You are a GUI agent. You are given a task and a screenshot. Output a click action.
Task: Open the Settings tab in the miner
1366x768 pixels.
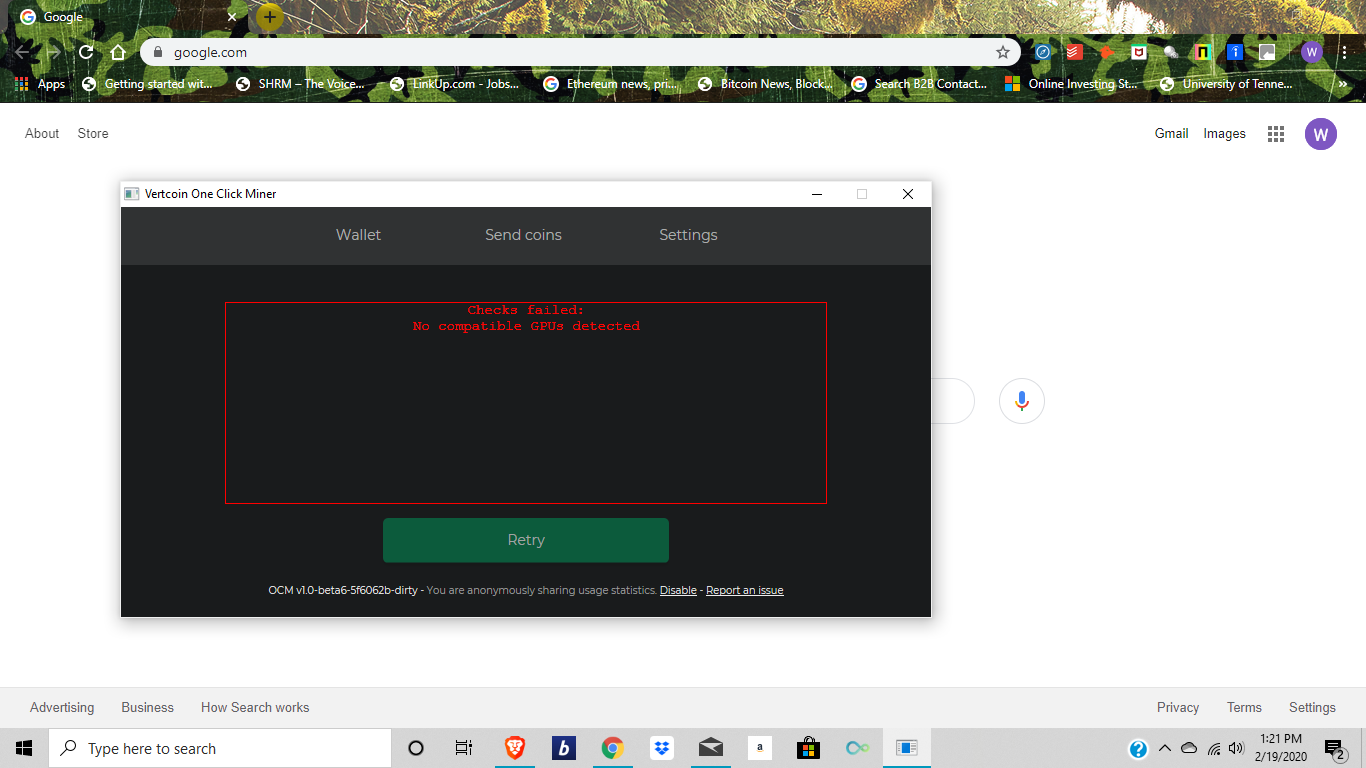click(688, 235)
